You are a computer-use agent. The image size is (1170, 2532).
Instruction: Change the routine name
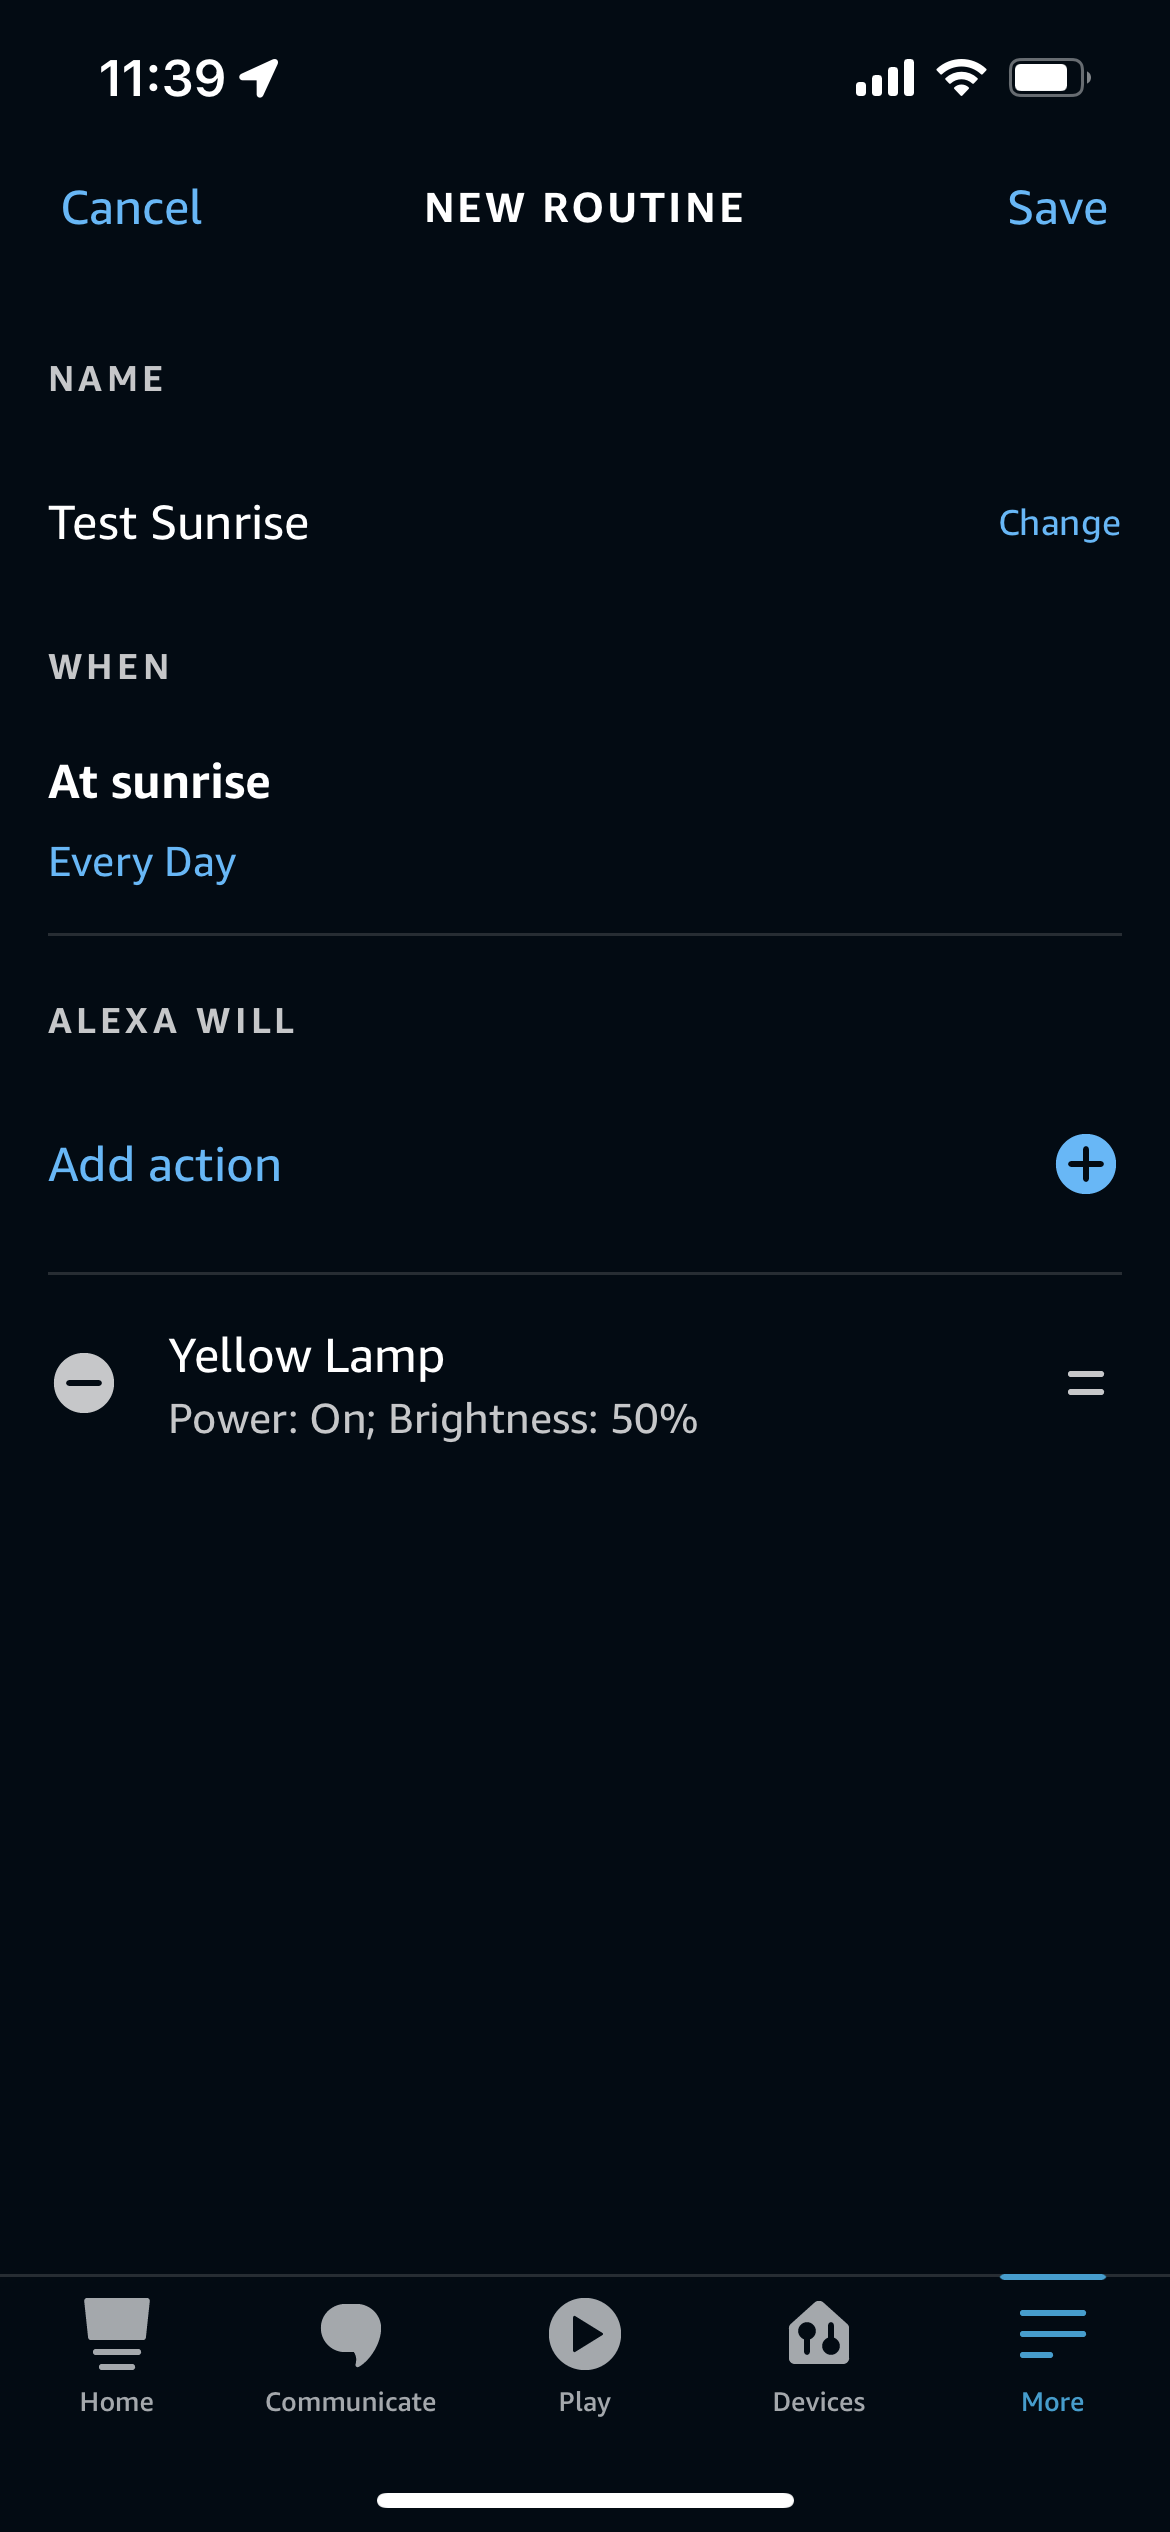1059,523
